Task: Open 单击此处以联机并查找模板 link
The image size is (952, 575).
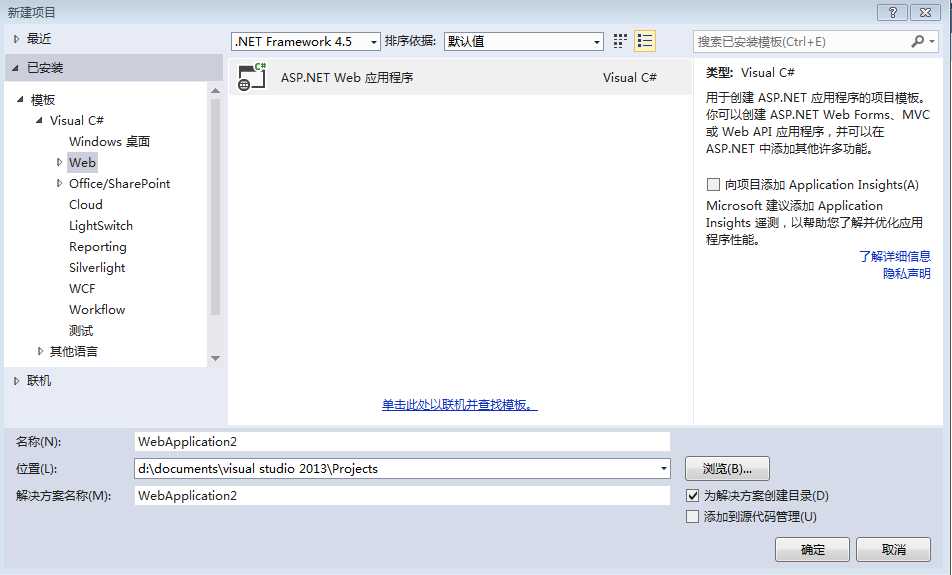Action: coord(460,404)
